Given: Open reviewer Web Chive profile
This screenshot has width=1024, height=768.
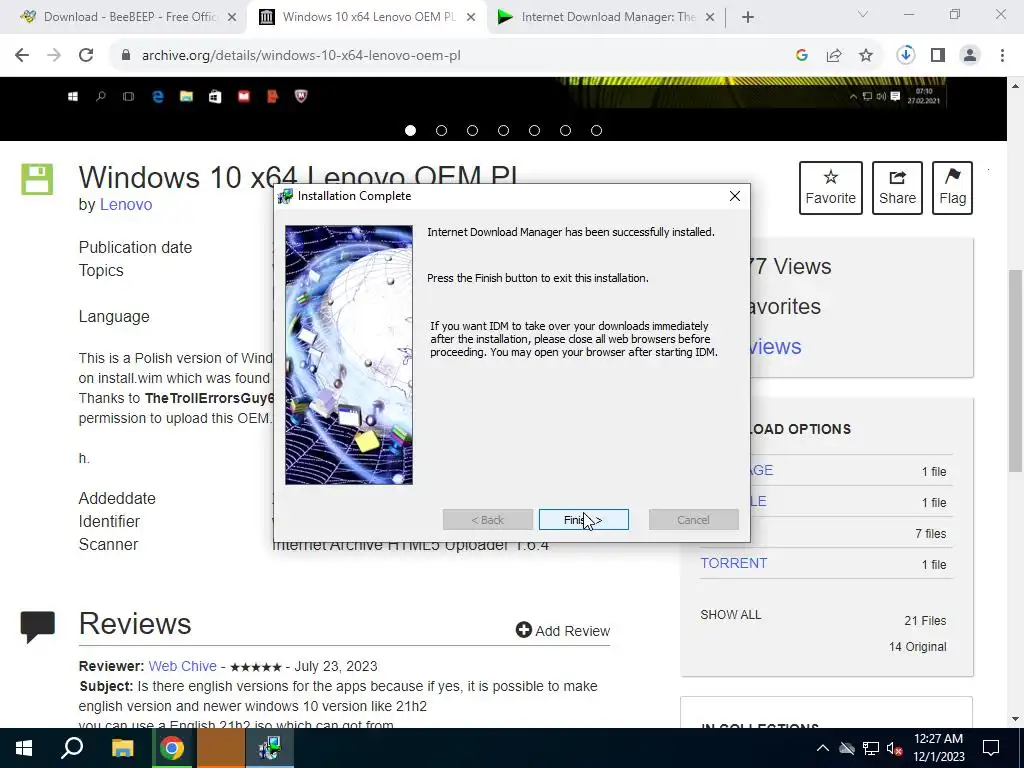Looking at the screenshot, I should coord(182,666).
